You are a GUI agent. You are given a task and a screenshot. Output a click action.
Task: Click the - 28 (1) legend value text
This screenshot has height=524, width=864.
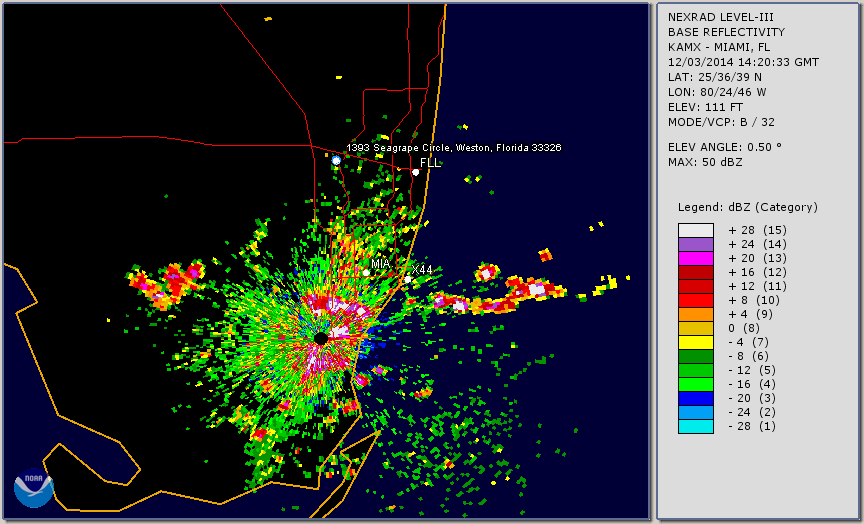(752, 426)
